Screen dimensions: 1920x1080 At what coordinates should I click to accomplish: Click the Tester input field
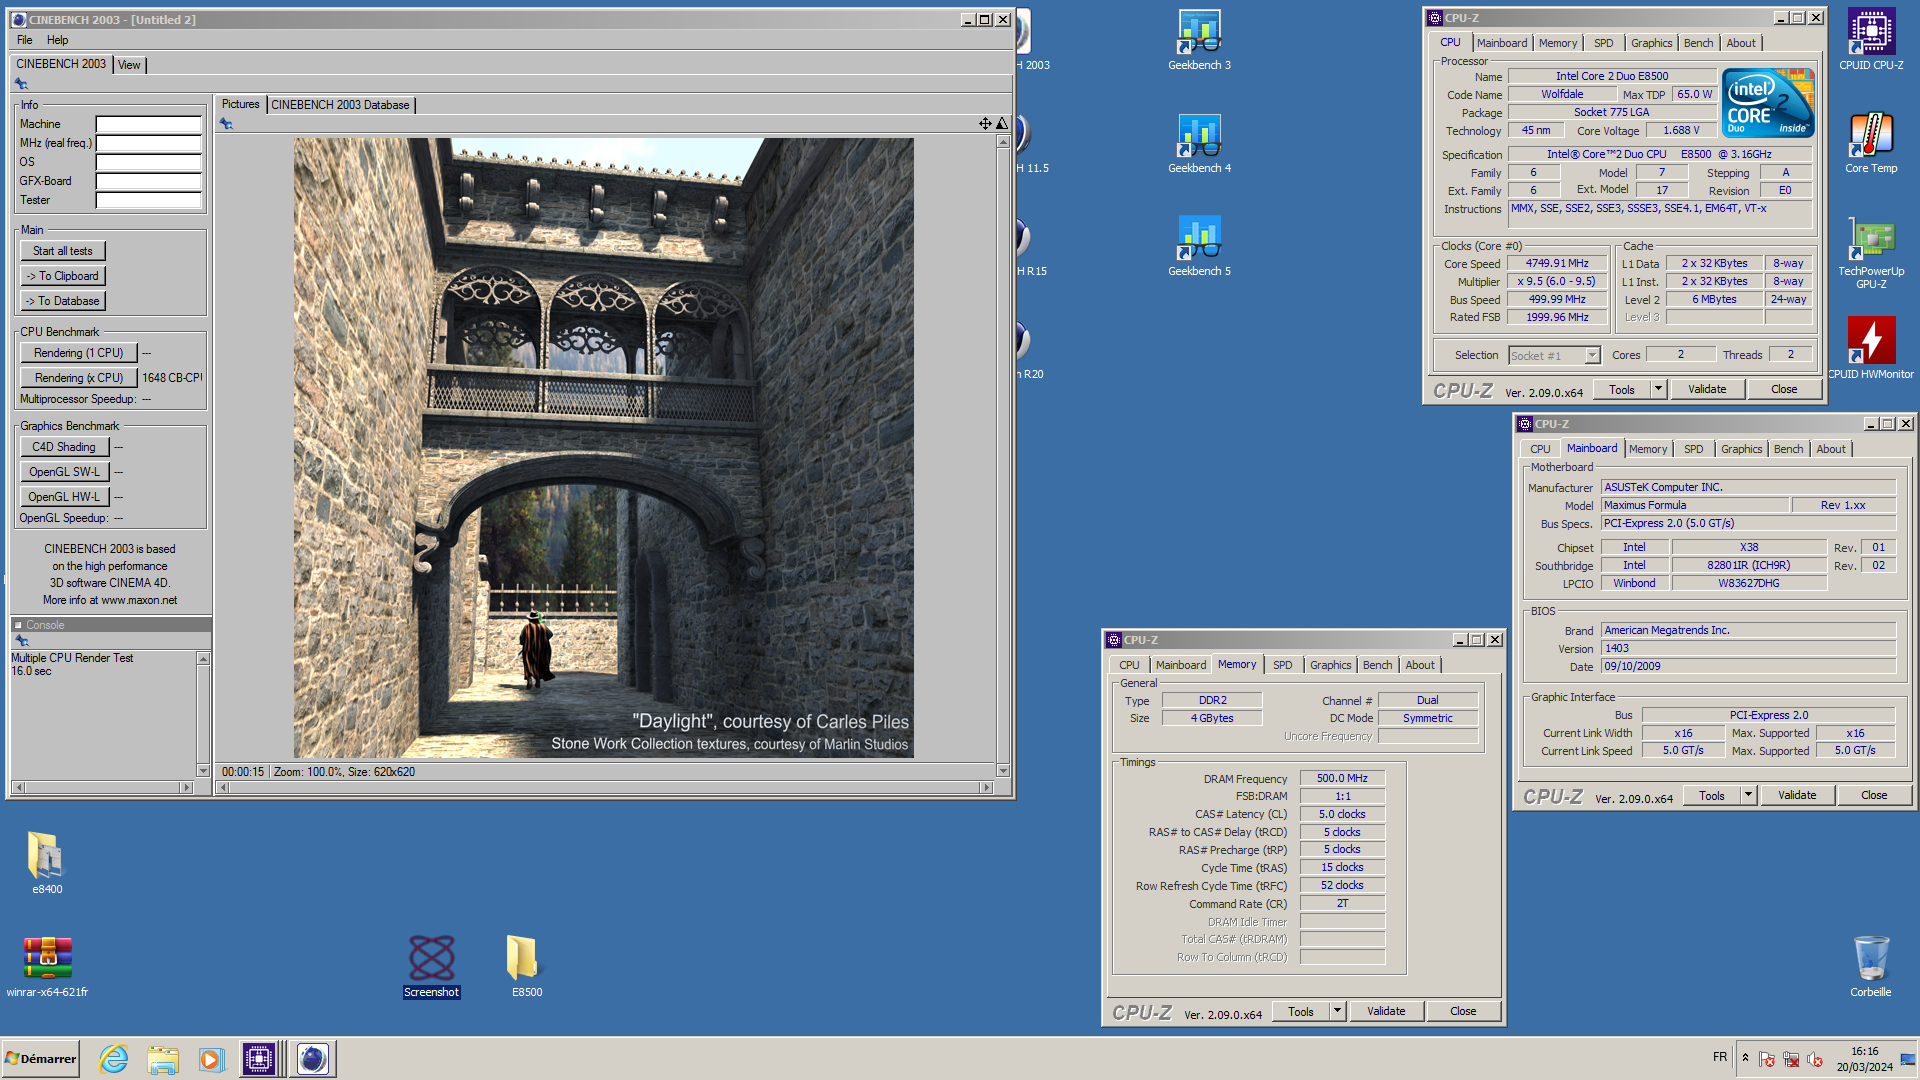pyautogui.click(x=148, y=200)
